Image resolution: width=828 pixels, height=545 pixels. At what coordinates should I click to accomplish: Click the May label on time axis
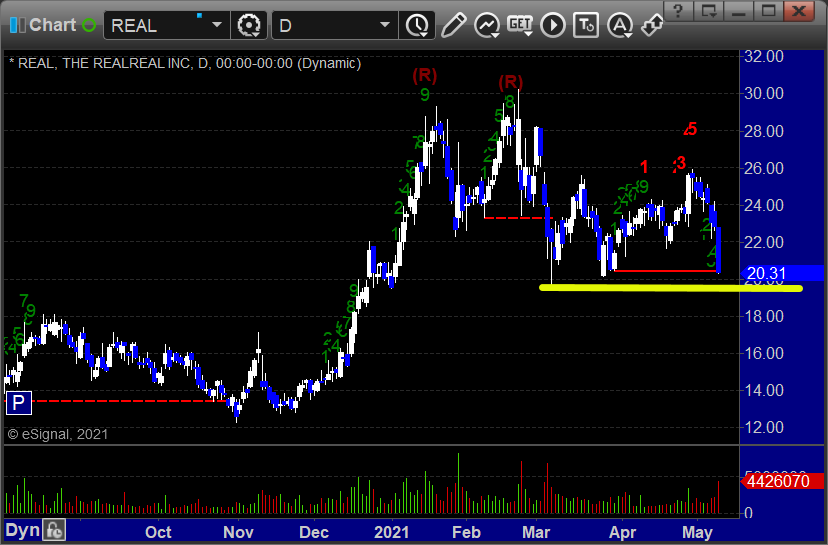click(697, 532)
